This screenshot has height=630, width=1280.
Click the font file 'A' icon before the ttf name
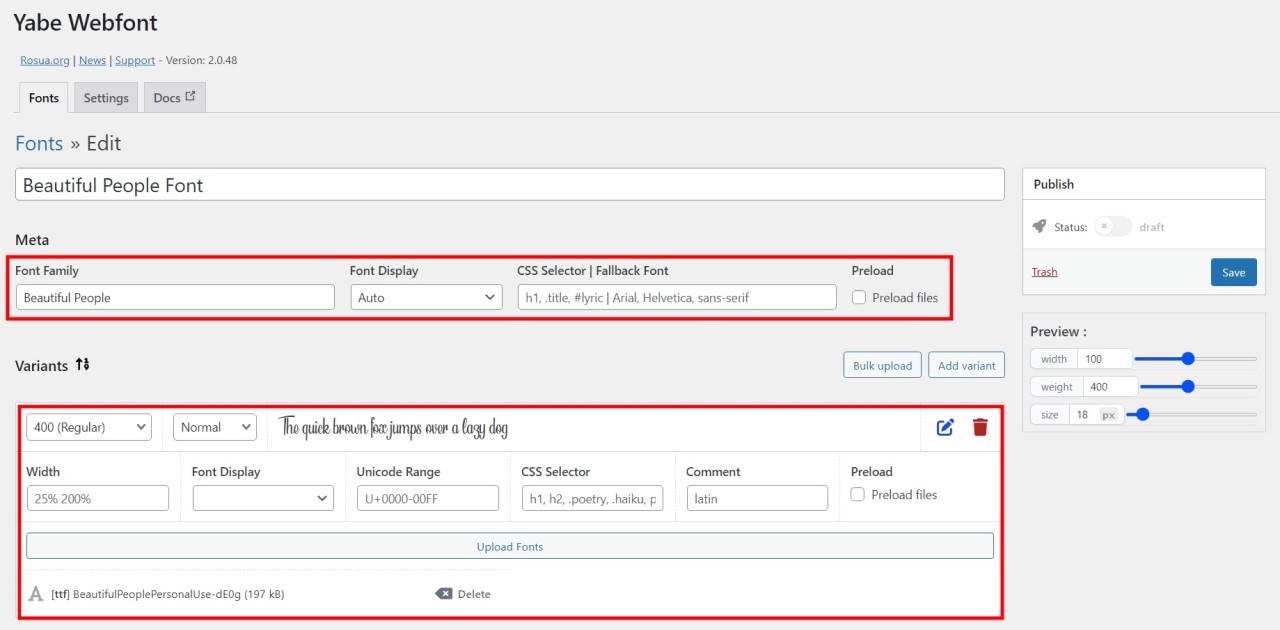pos(35,593)
